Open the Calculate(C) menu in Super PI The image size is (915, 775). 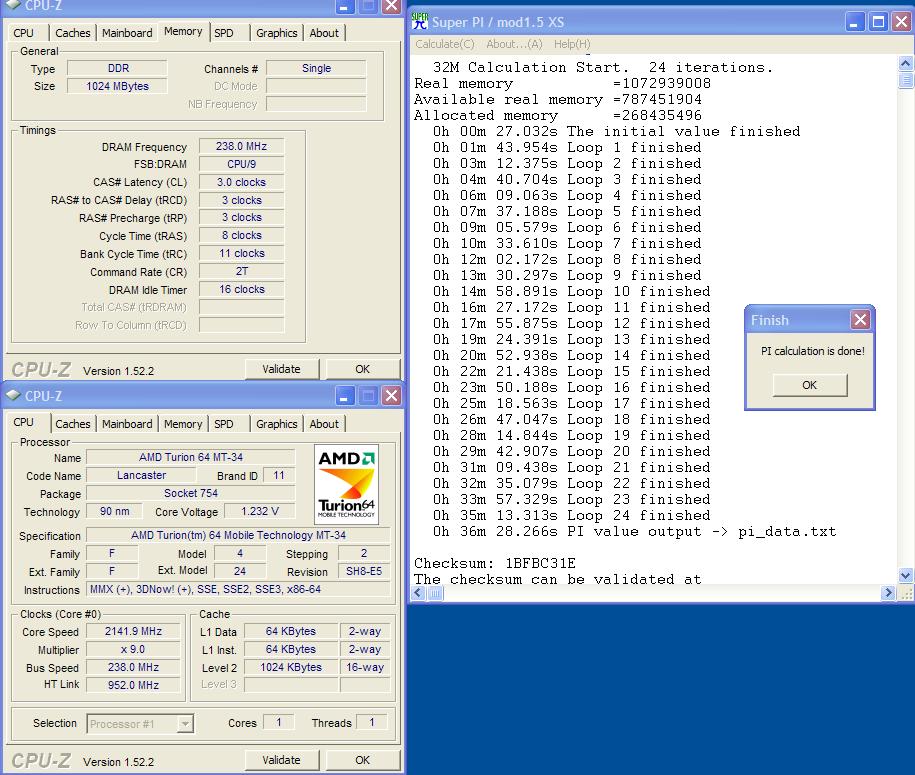point(445,44)
